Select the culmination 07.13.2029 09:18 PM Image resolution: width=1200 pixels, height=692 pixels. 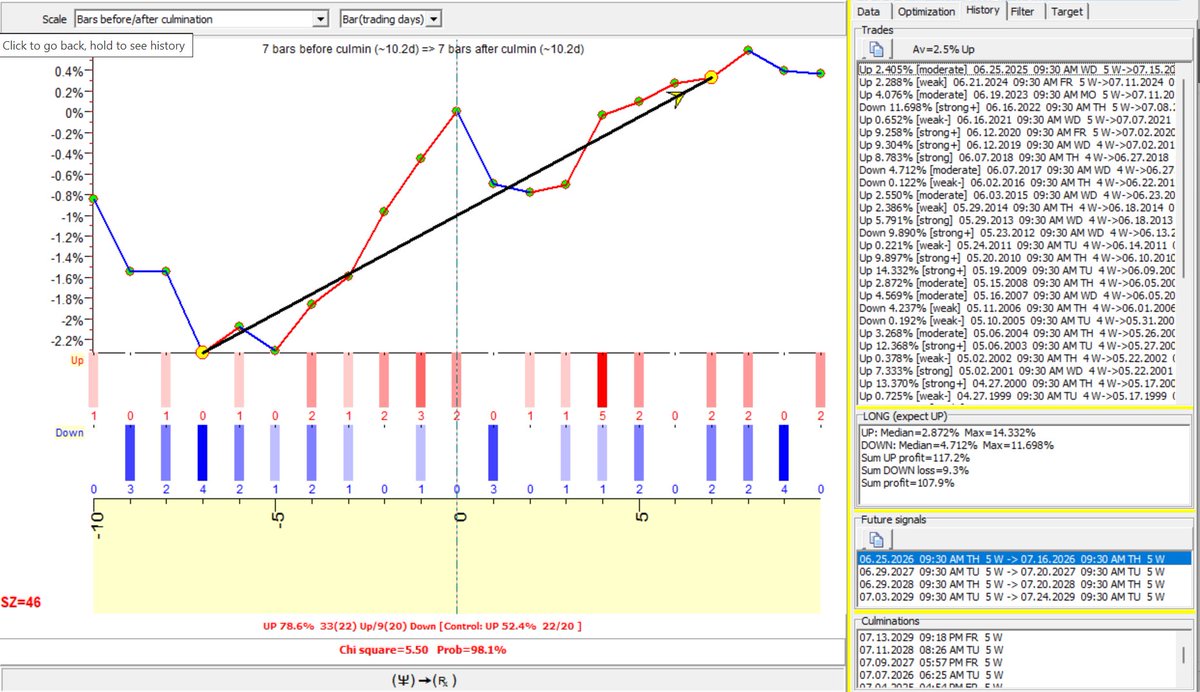(x=1016, y=636)
